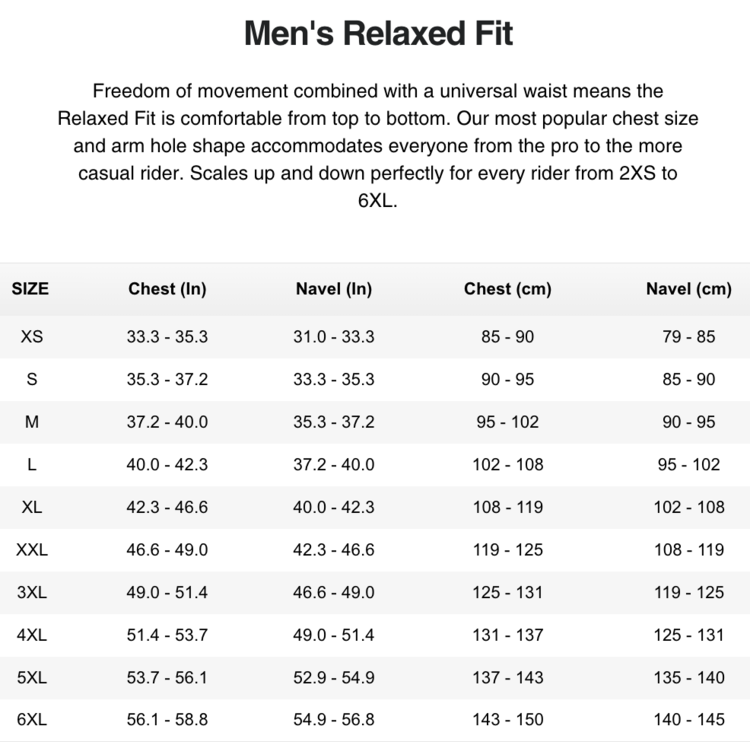Image resolution: width=750 pixels, height=742 pixels.
Task: Select the 3XL size row label
Action: click(x=32, y=592)
